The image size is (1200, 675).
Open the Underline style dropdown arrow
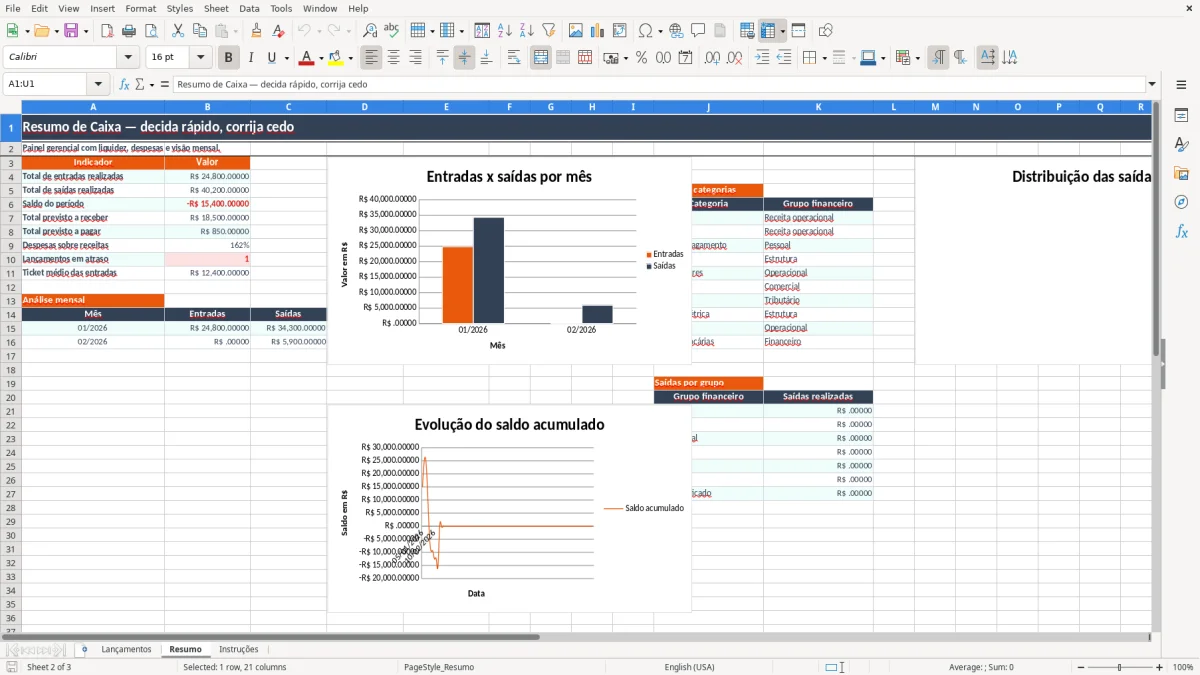[286, 58]
